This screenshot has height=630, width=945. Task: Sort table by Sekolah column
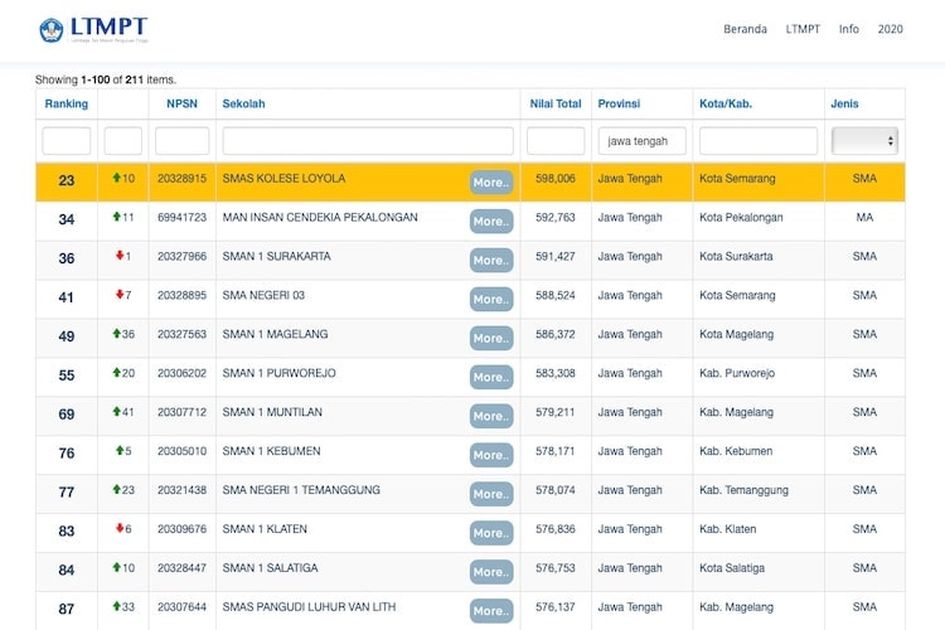(243, 104)
